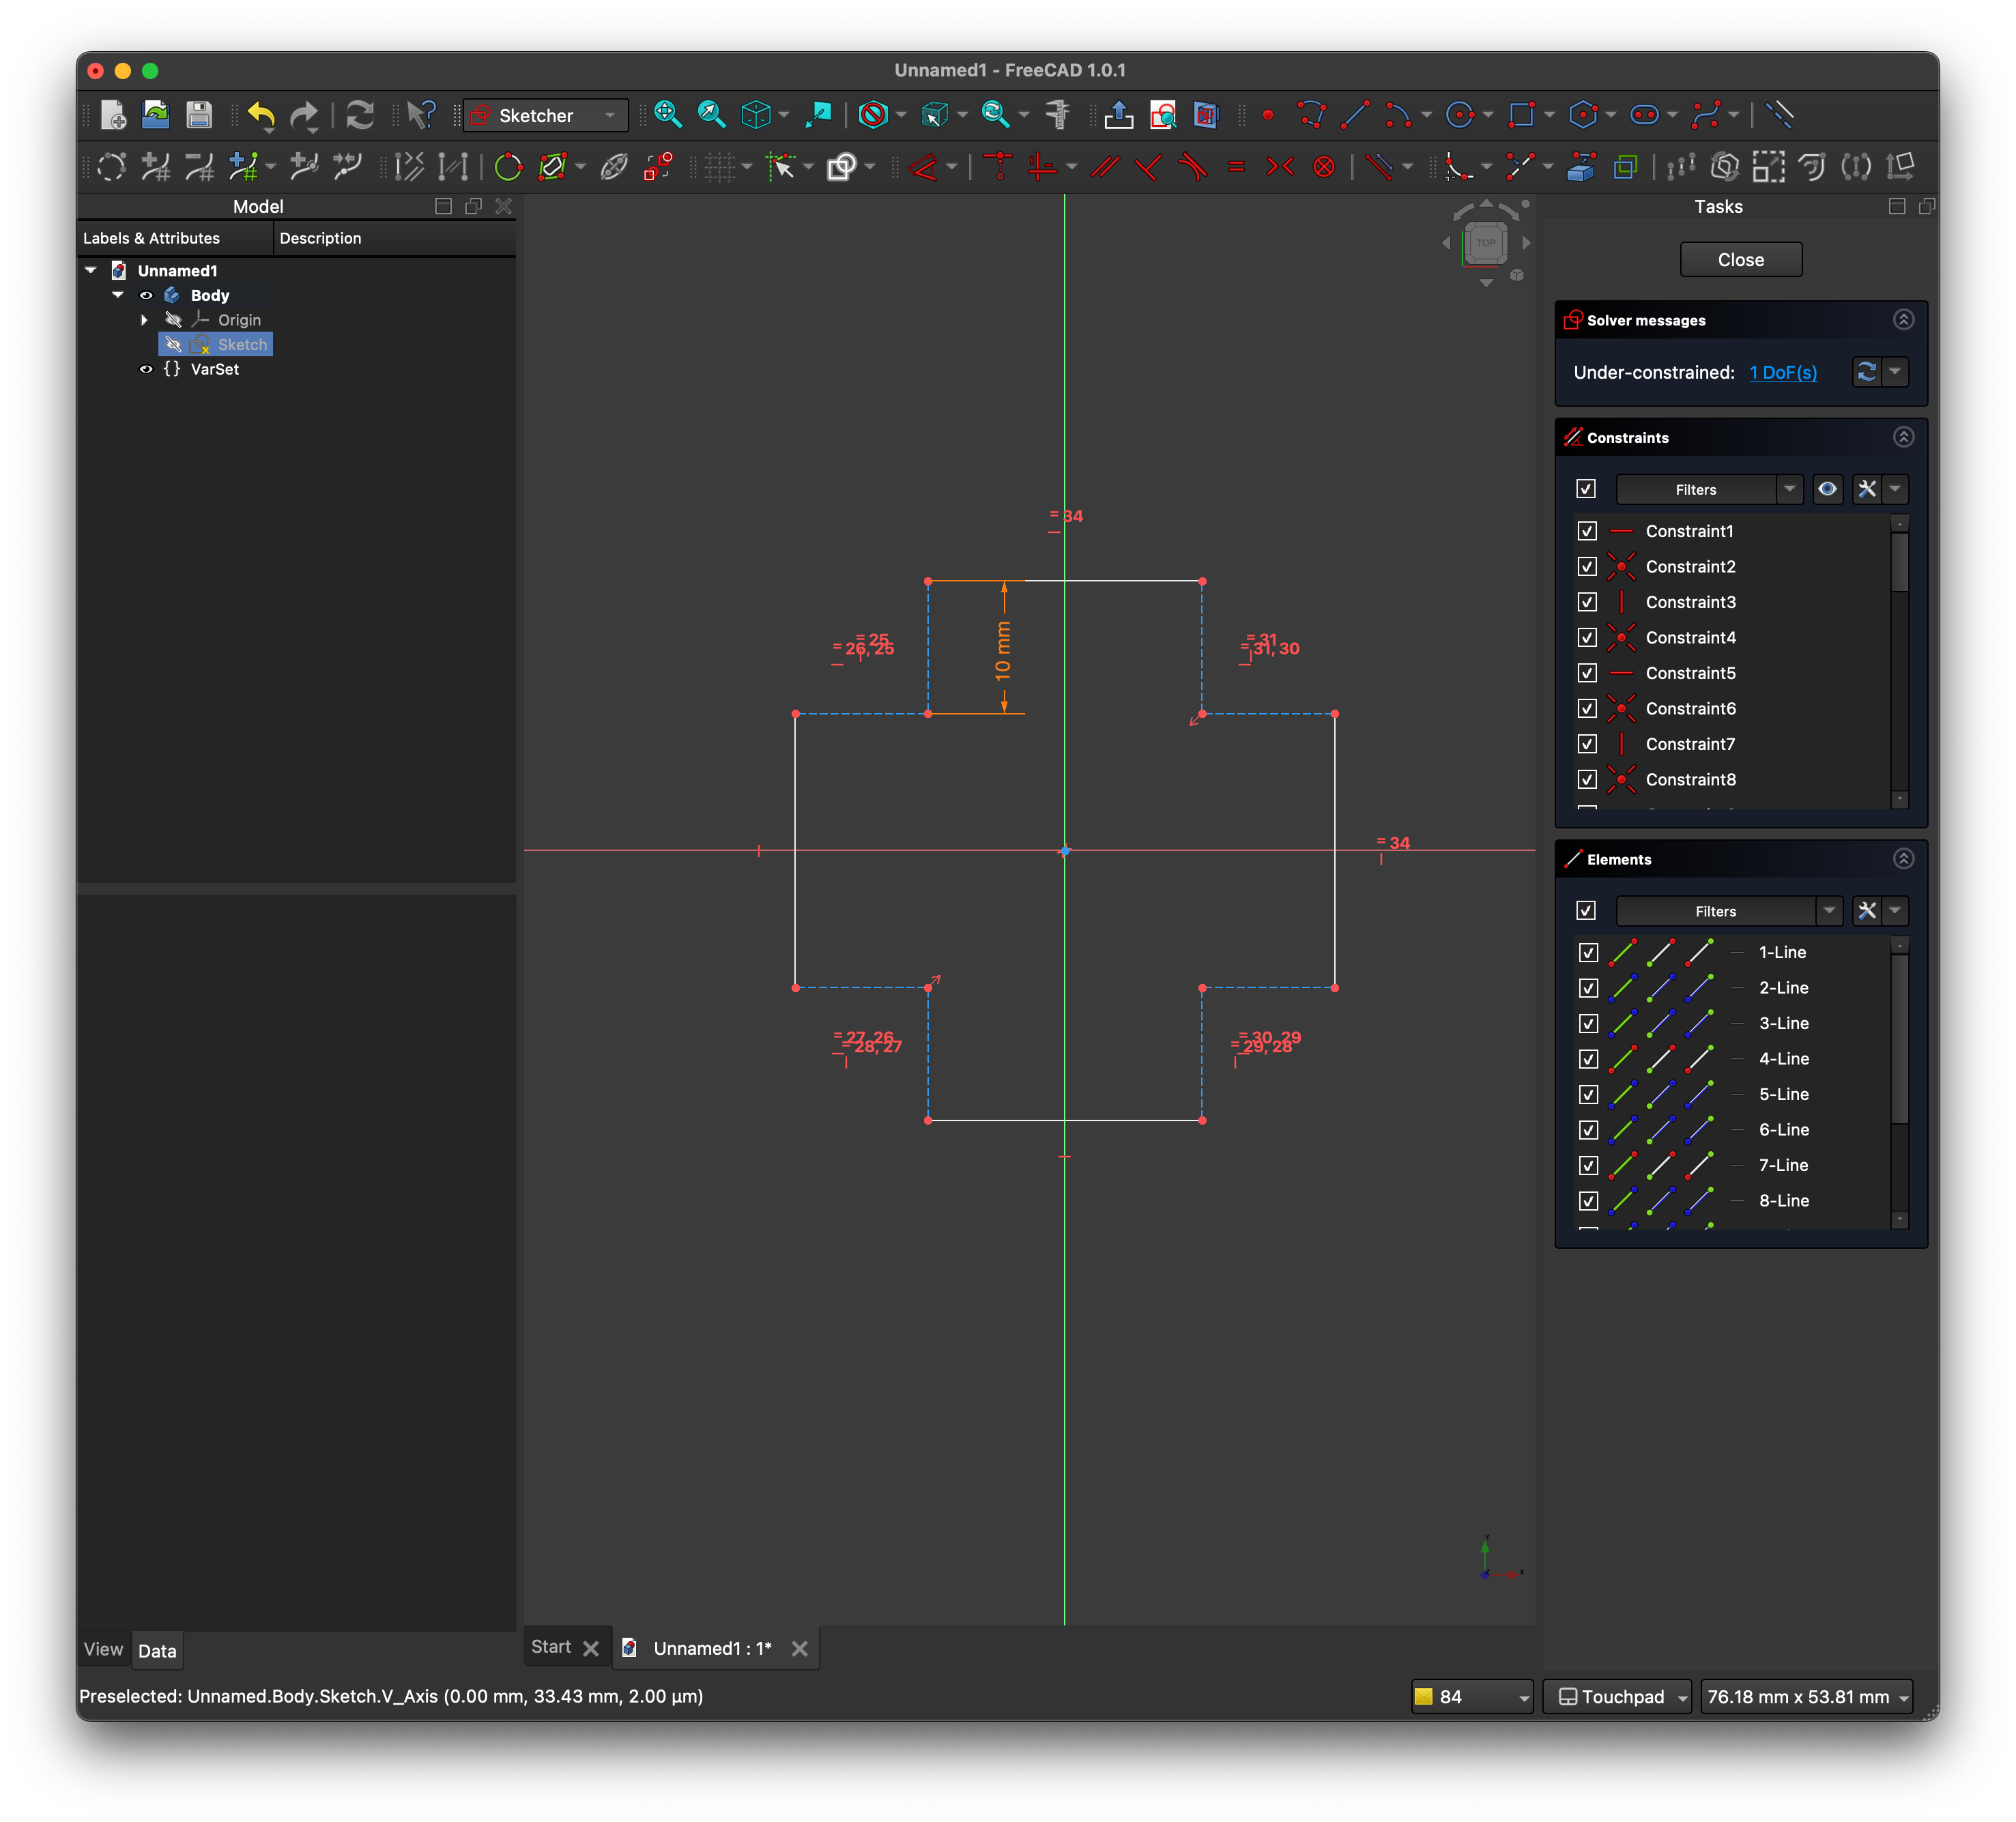Uncheck the Constraint1 checkbox
Screen dimensions: 2016x1822
pos(1587,531)
